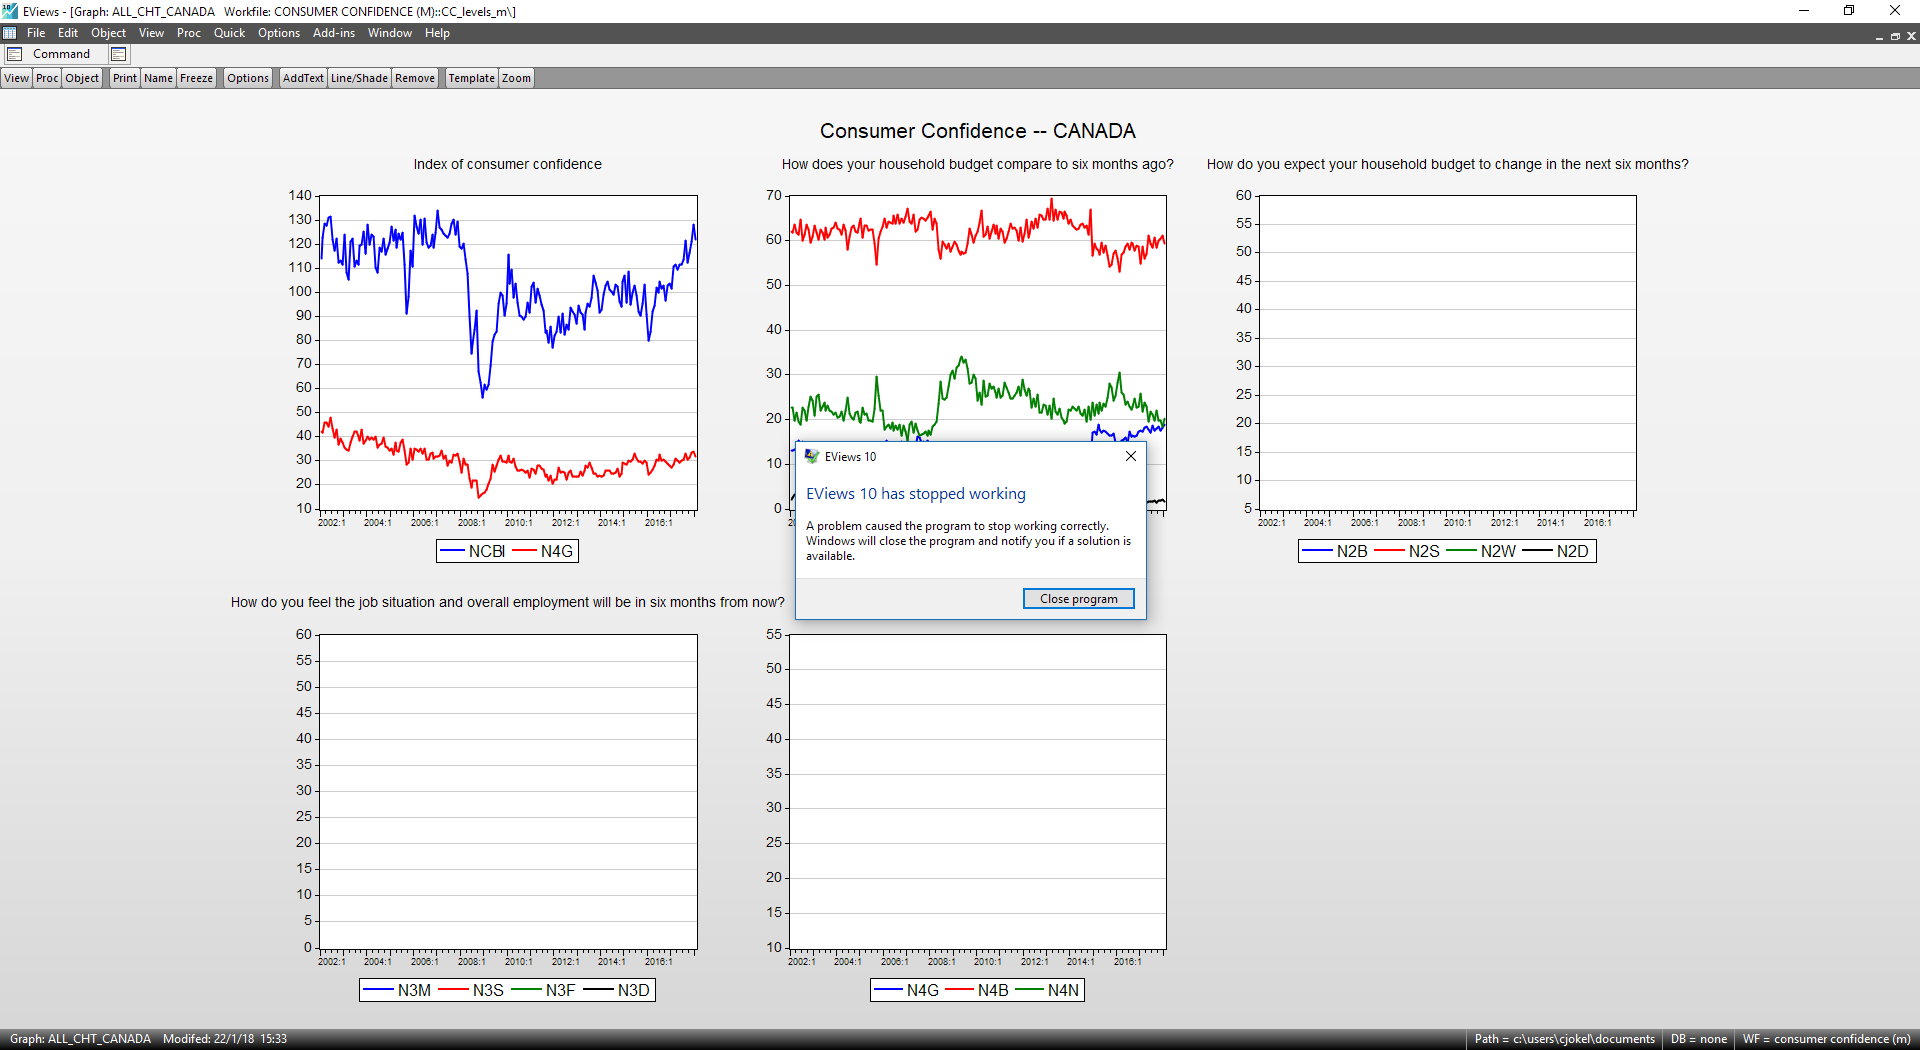Click N3D legend entry
1920x1050 pixels.
[x=616, y=990]
